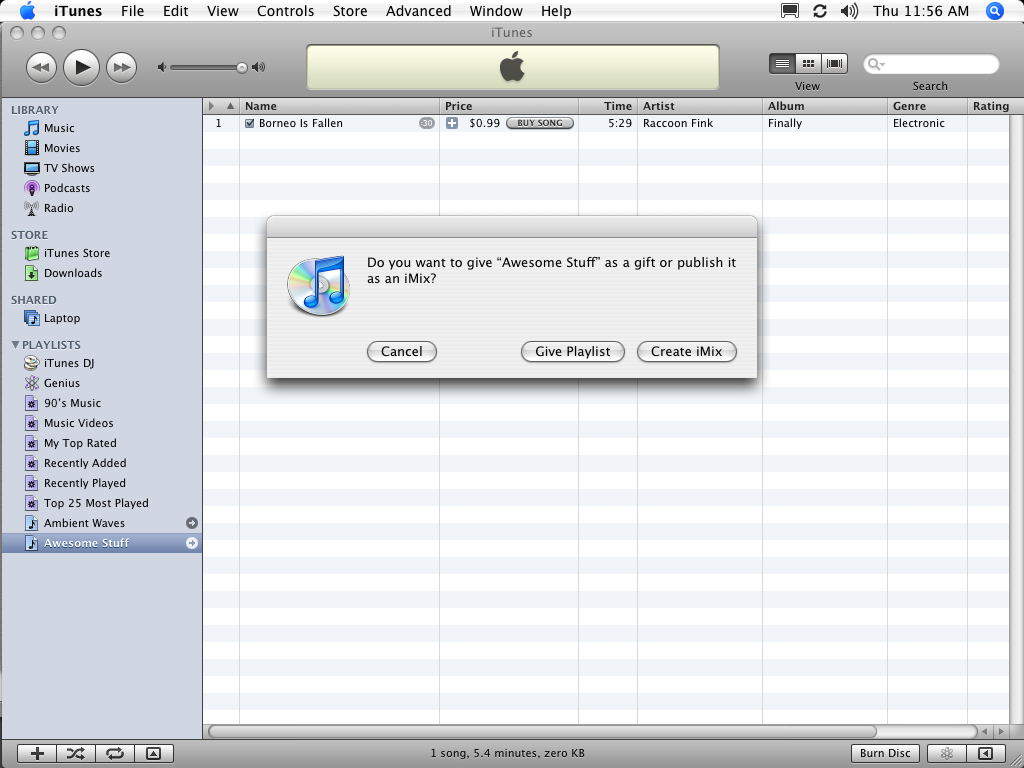Viewport: 1024px width, 768px height.
Task: Click the high volume speaker icon
Action: pos(259,67)
